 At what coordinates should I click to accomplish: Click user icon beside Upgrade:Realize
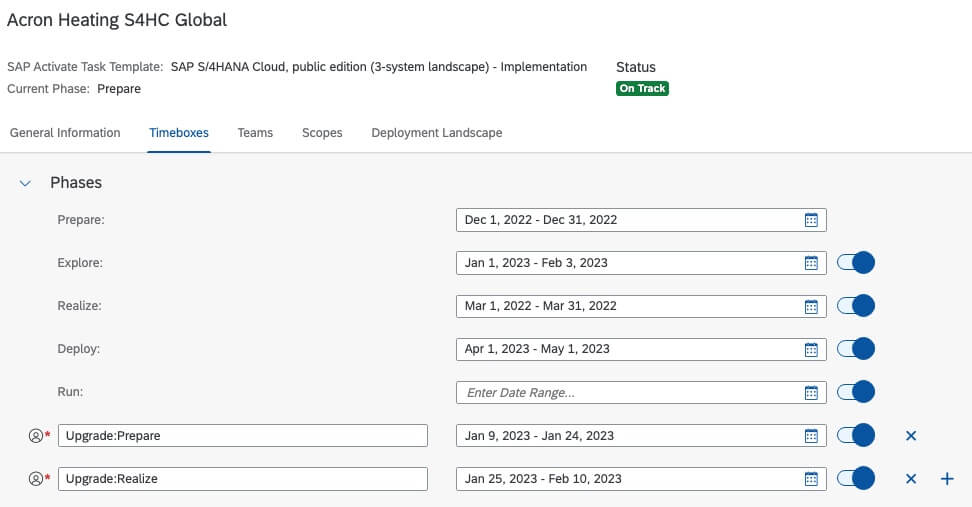coord(36,478)
